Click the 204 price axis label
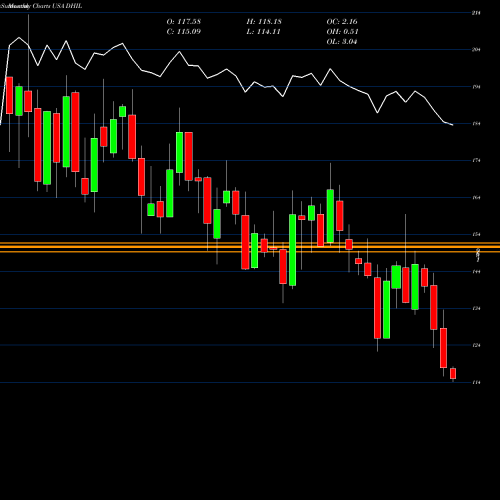Screen dimensions: 500x500 (476, 50)
